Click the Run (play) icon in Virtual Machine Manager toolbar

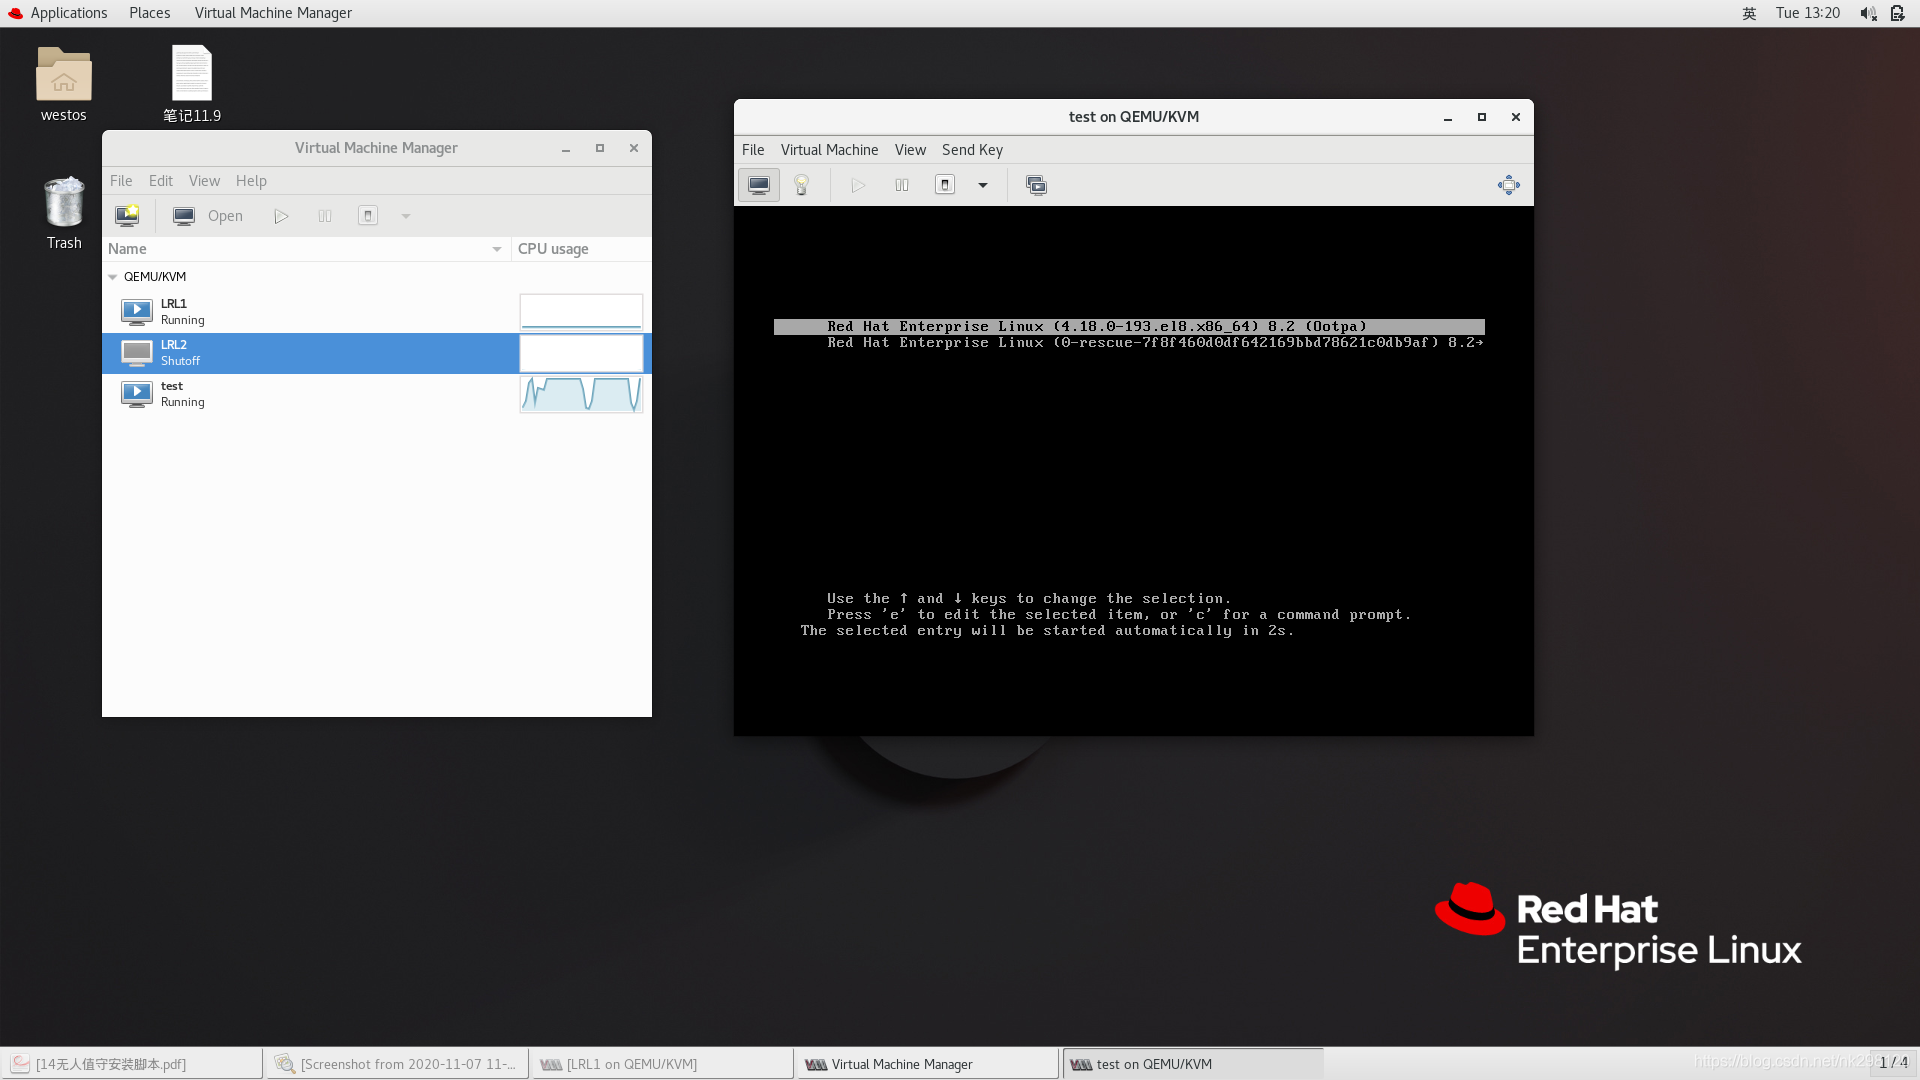pyautogui.click(x=281, y=216)
